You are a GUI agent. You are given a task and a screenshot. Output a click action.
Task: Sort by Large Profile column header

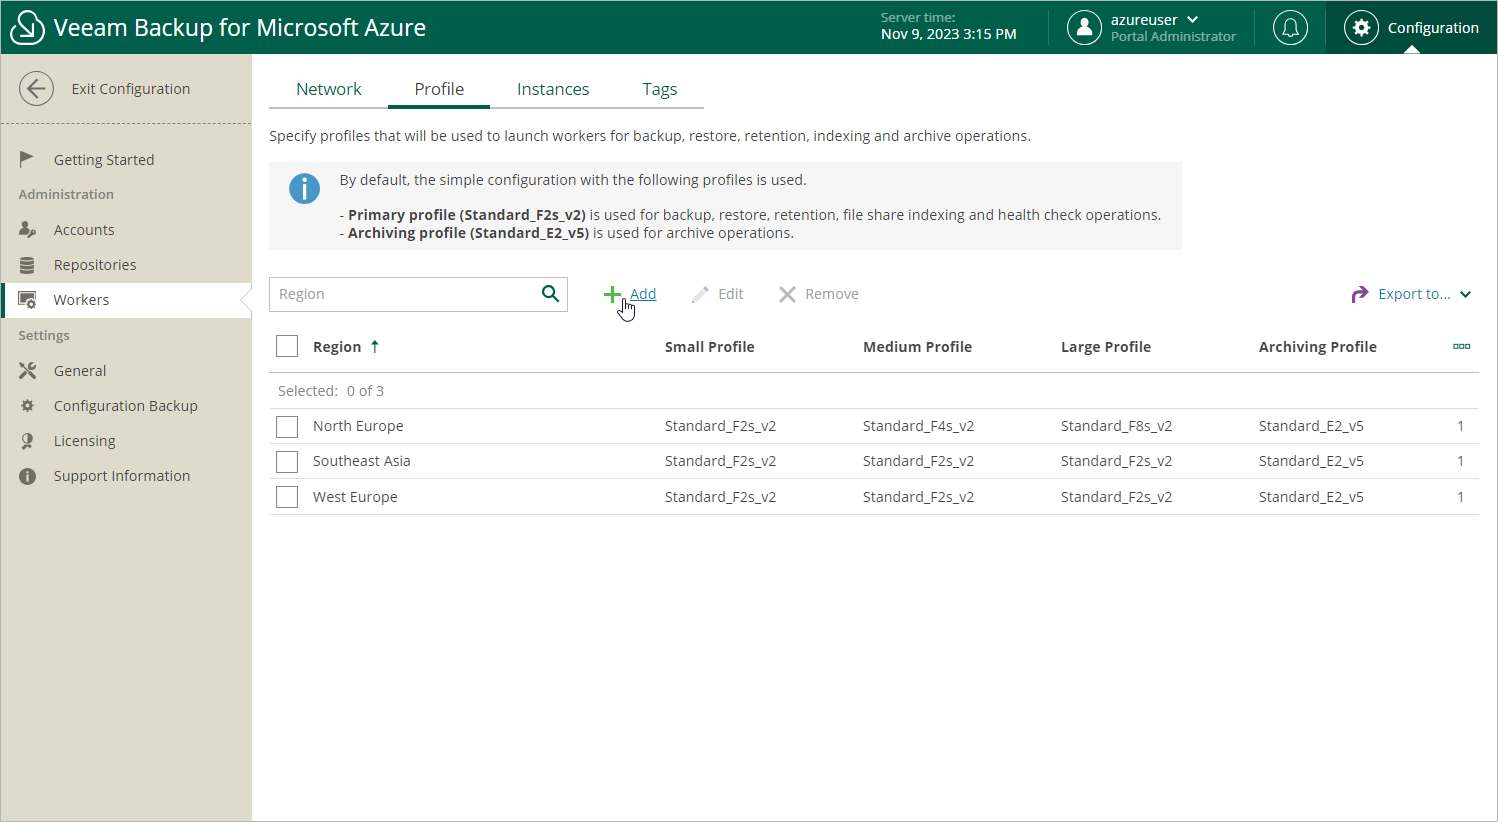coord(1106,347)
